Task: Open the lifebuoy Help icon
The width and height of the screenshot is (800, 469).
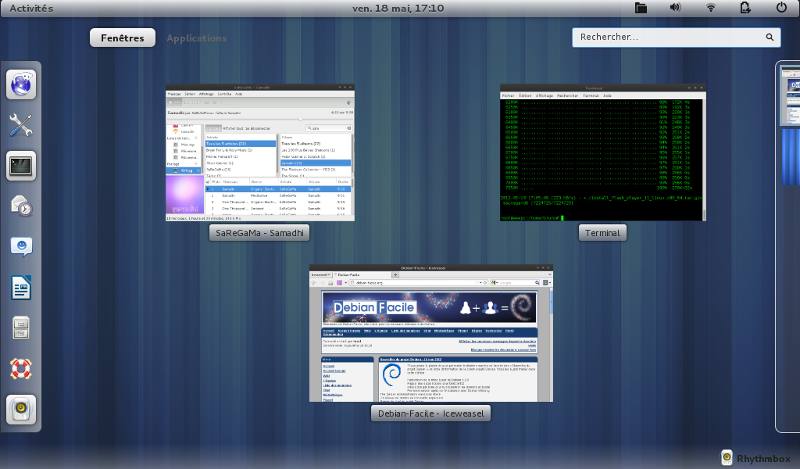Action: pos(21,369)
